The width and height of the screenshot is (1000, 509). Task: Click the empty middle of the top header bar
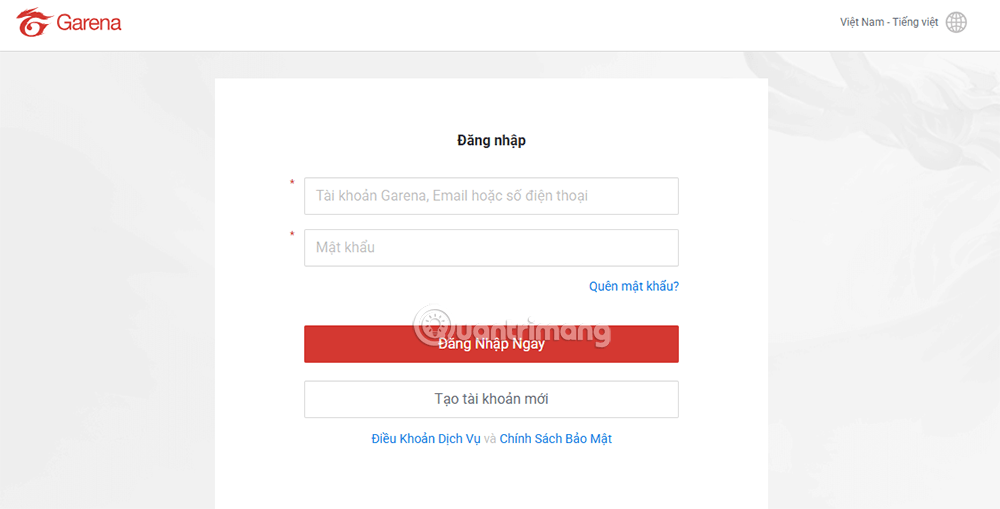(x=480, y=25)
